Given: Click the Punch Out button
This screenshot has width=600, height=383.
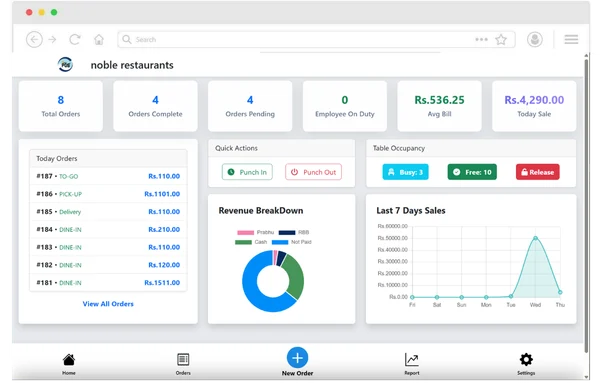Looking at the screenshot, I should pyautogui.click(x=313, y=172).
